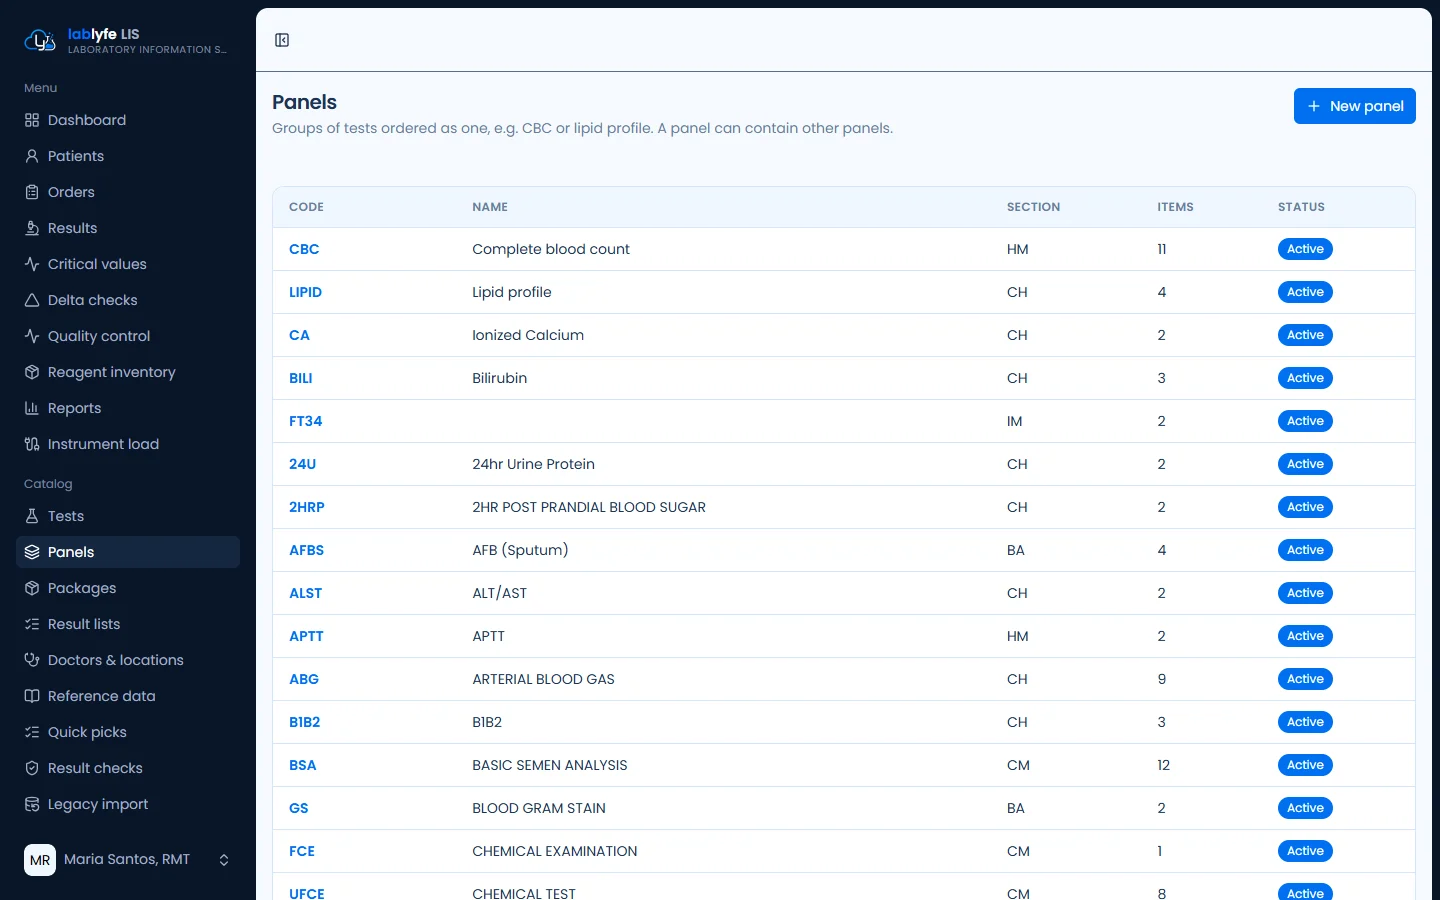1440x900 pixels.
Task: Collapse the sidebar with the panel toggle icon
Action: [x=282, y=40]
